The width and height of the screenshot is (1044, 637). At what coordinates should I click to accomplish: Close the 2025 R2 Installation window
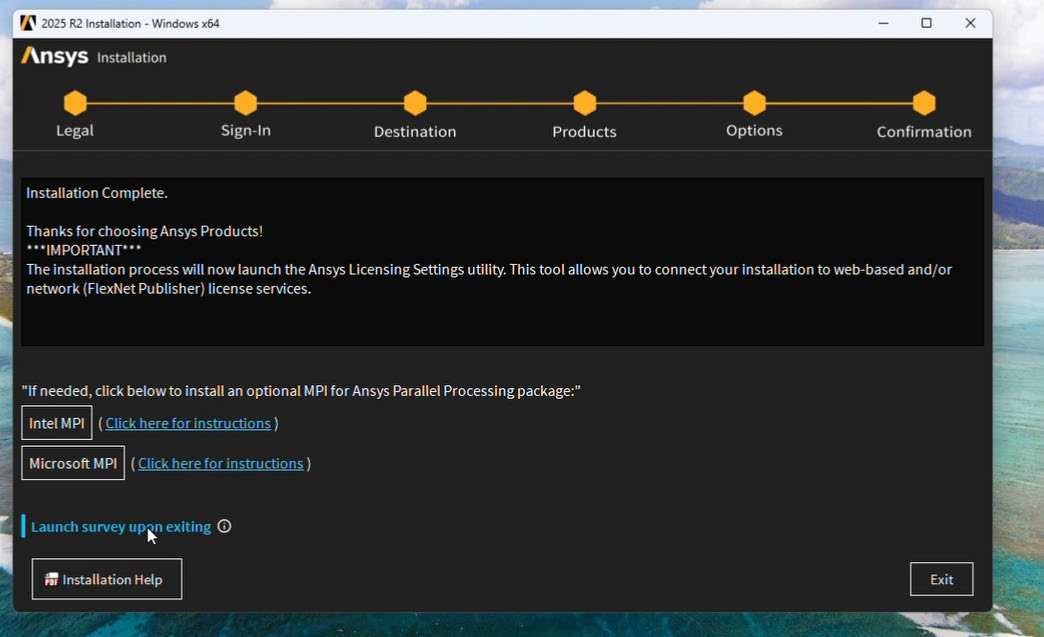tap(970, 23)
